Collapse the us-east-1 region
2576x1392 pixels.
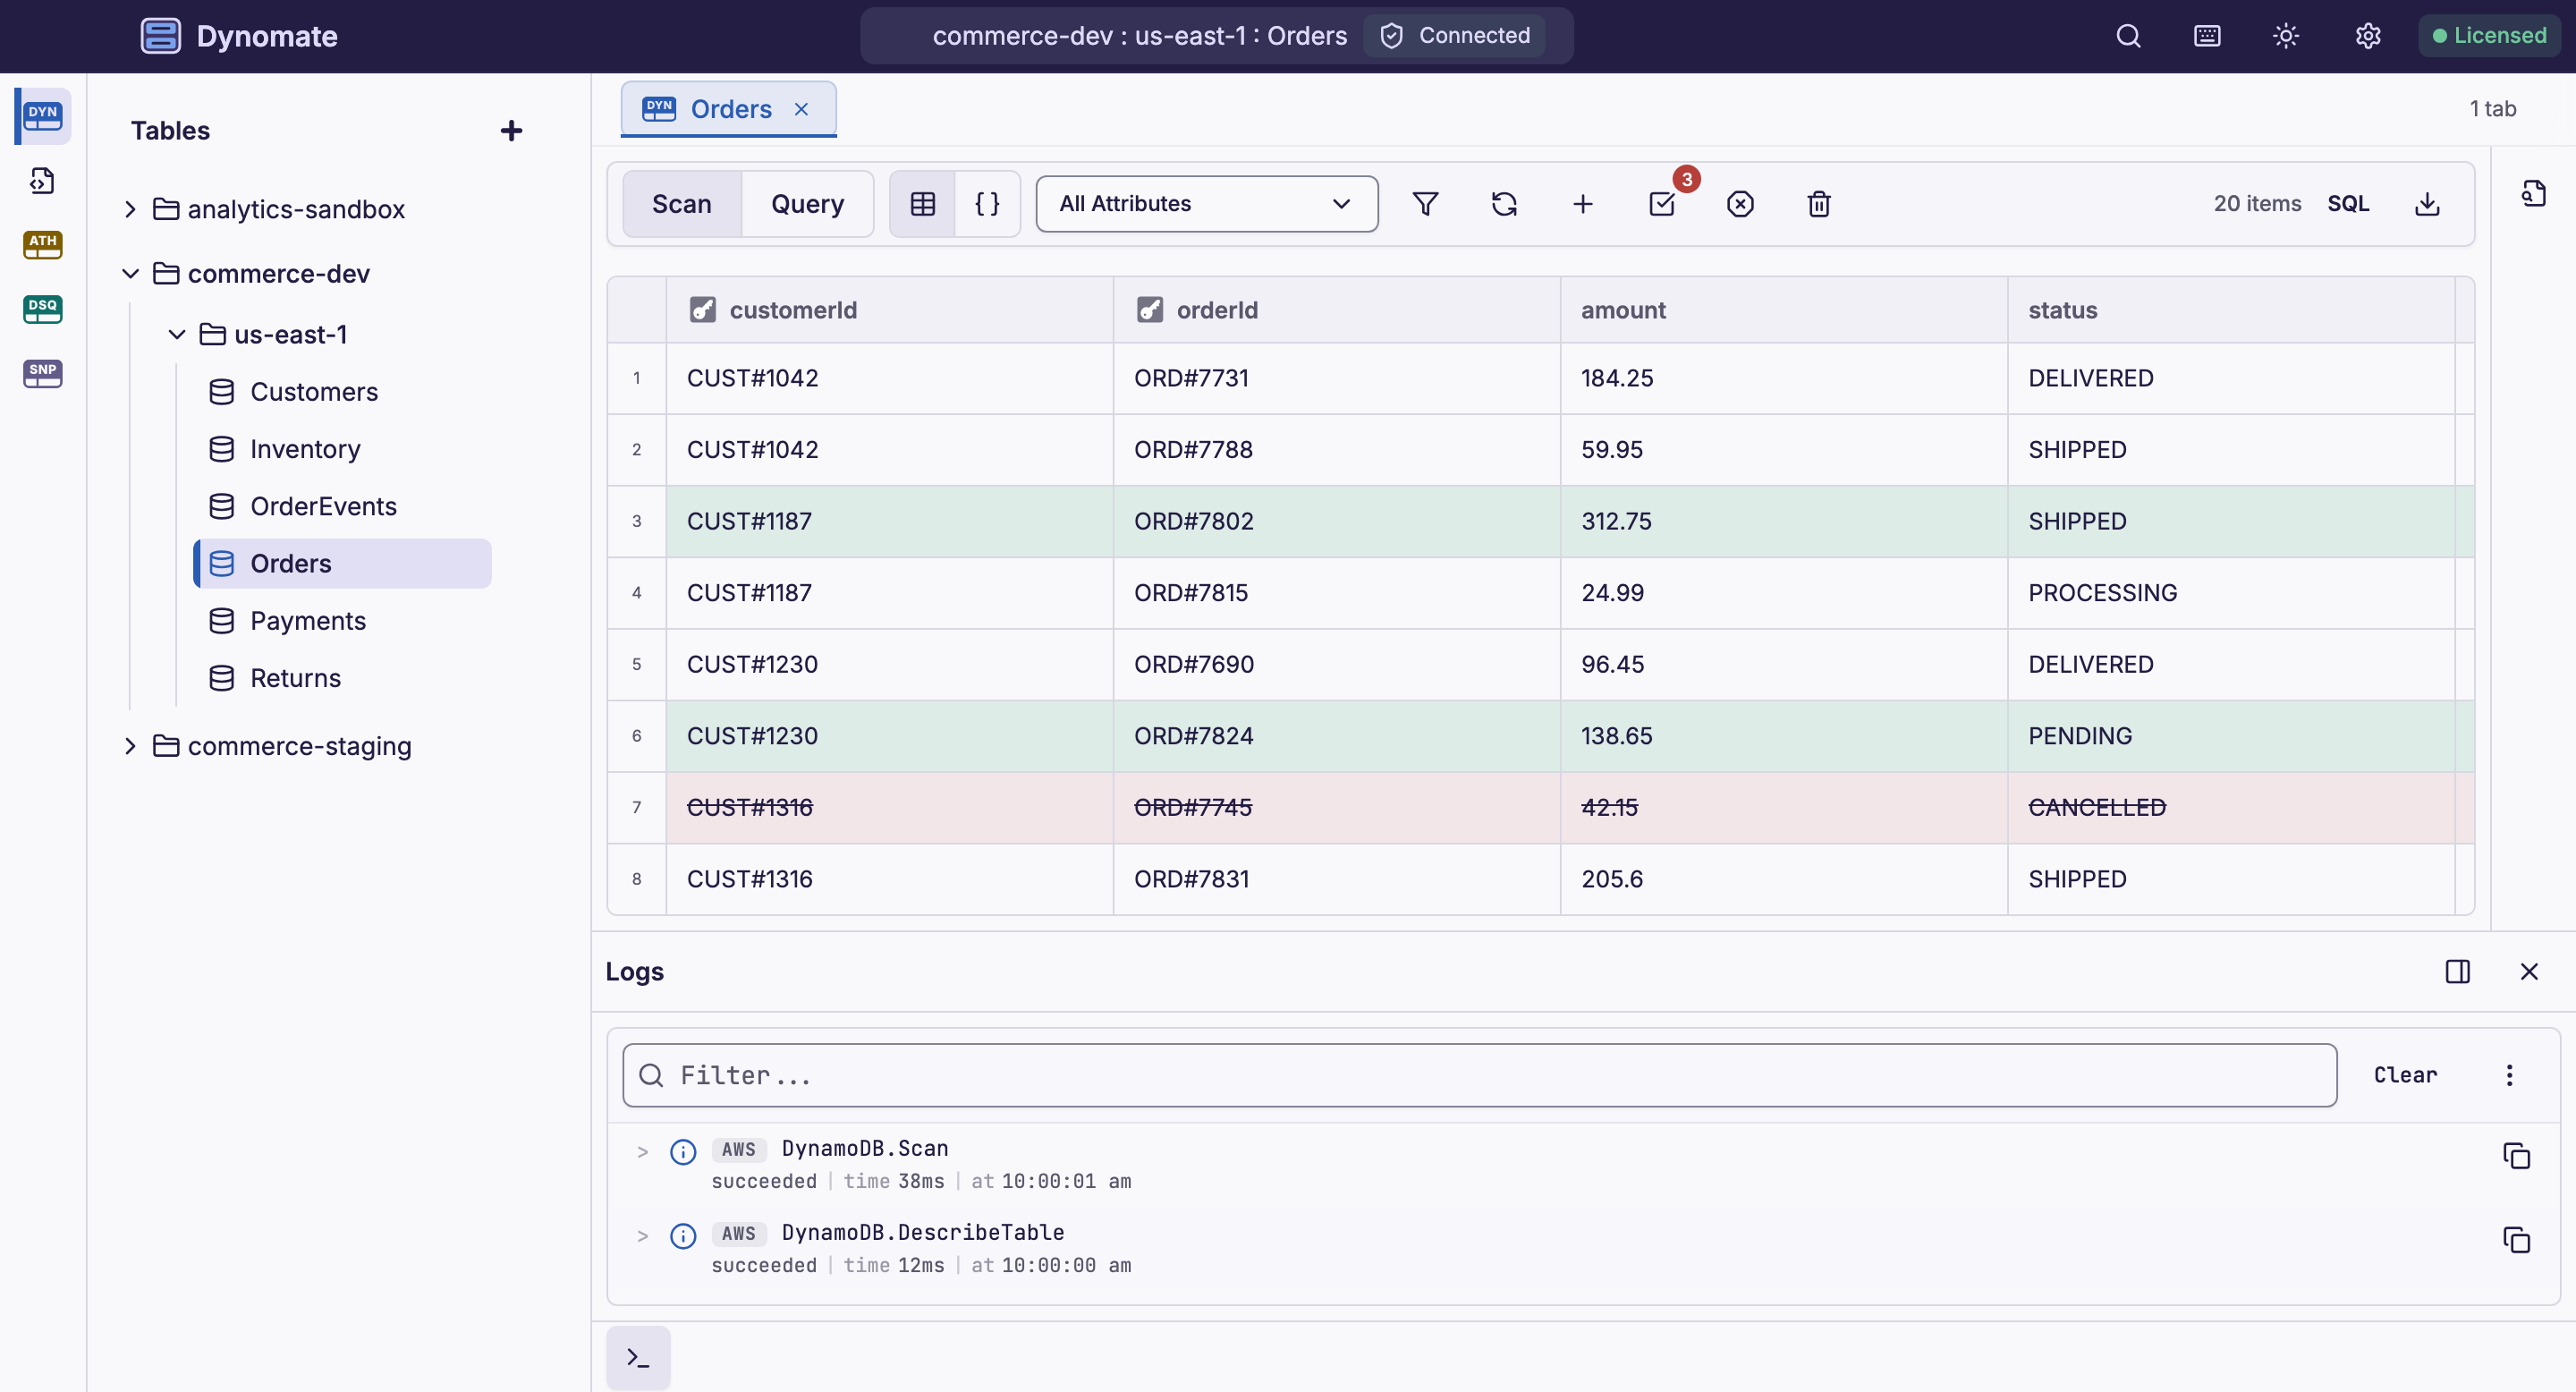177,334
